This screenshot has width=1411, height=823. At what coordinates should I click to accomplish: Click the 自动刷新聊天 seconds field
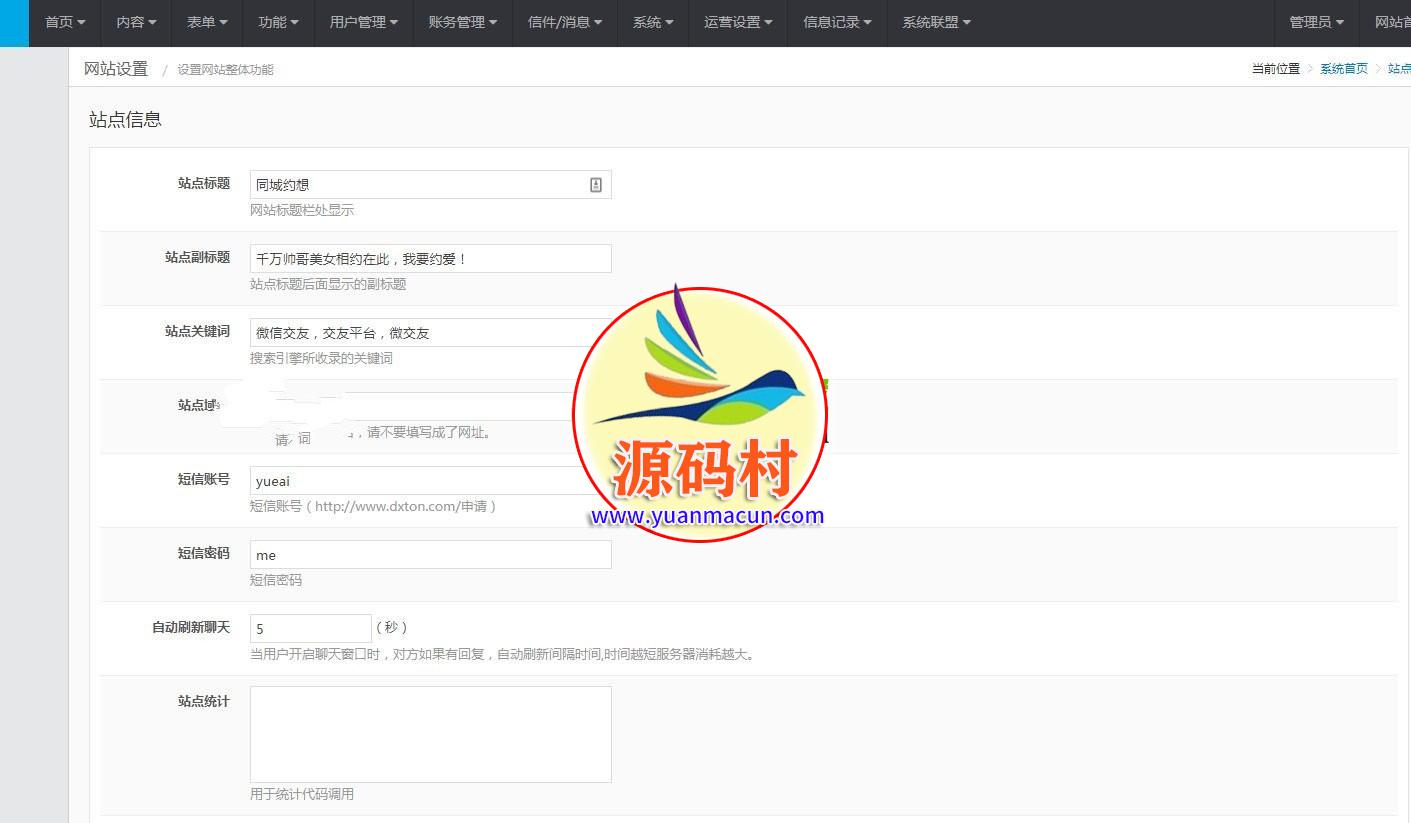[310, 629]
